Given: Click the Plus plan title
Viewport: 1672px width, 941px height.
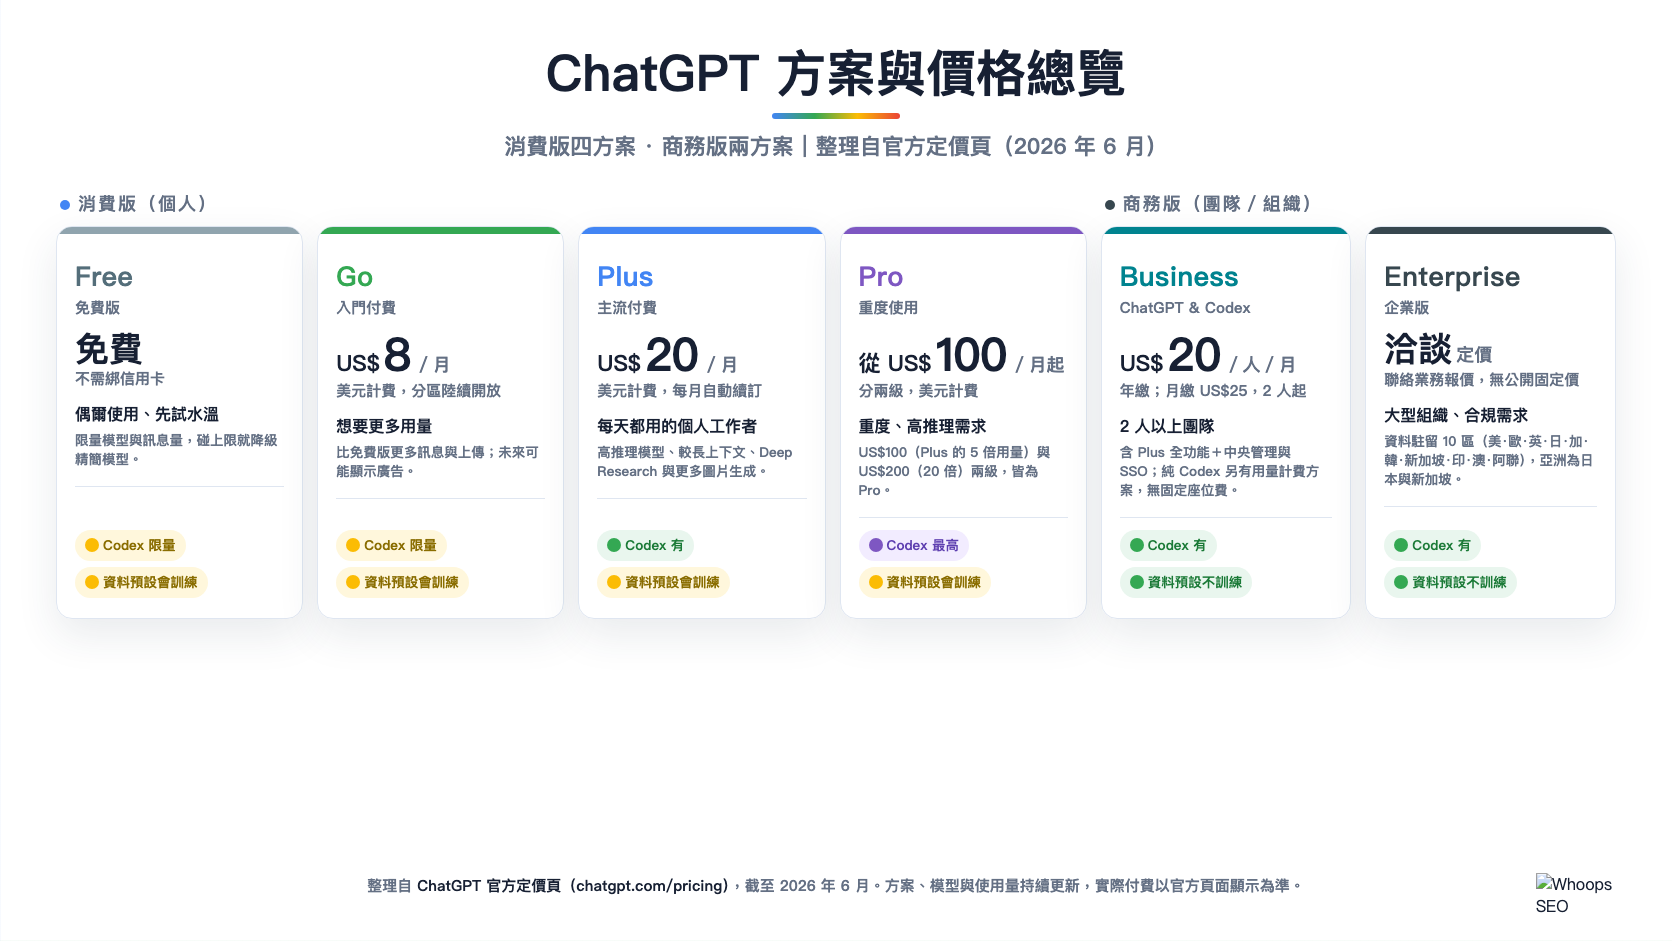Looking at the screenshot, I should 625,277.
